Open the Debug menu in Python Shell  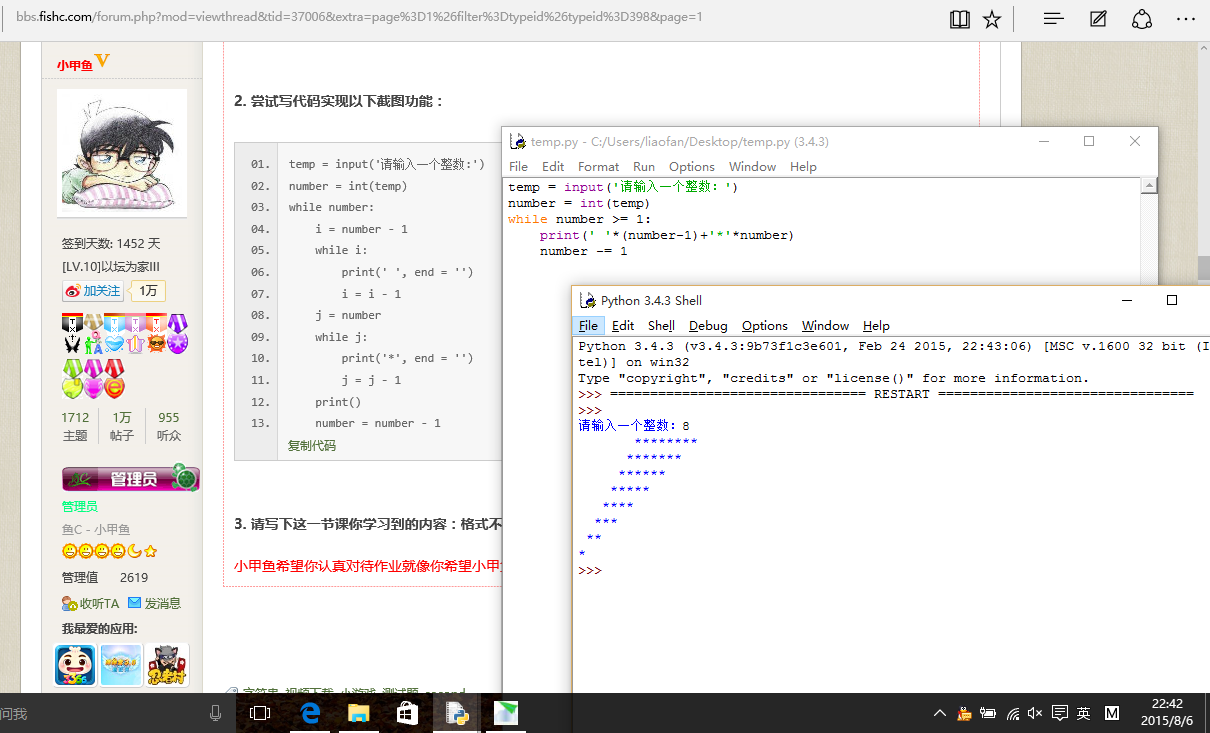[707, 325]
